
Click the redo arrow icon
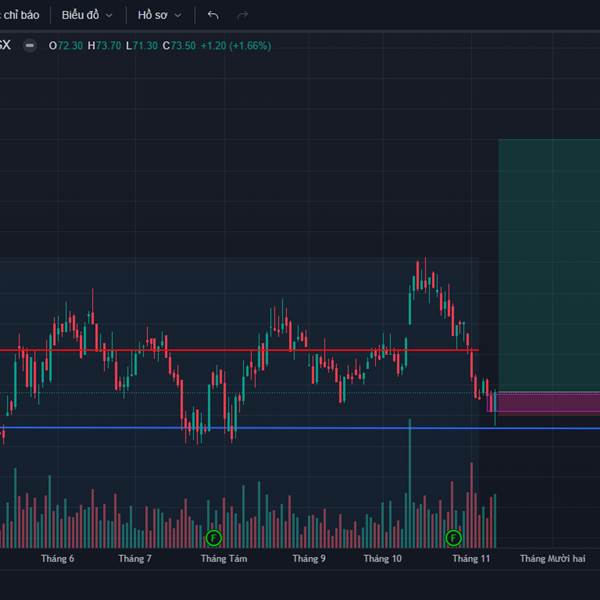pos(243,15)
